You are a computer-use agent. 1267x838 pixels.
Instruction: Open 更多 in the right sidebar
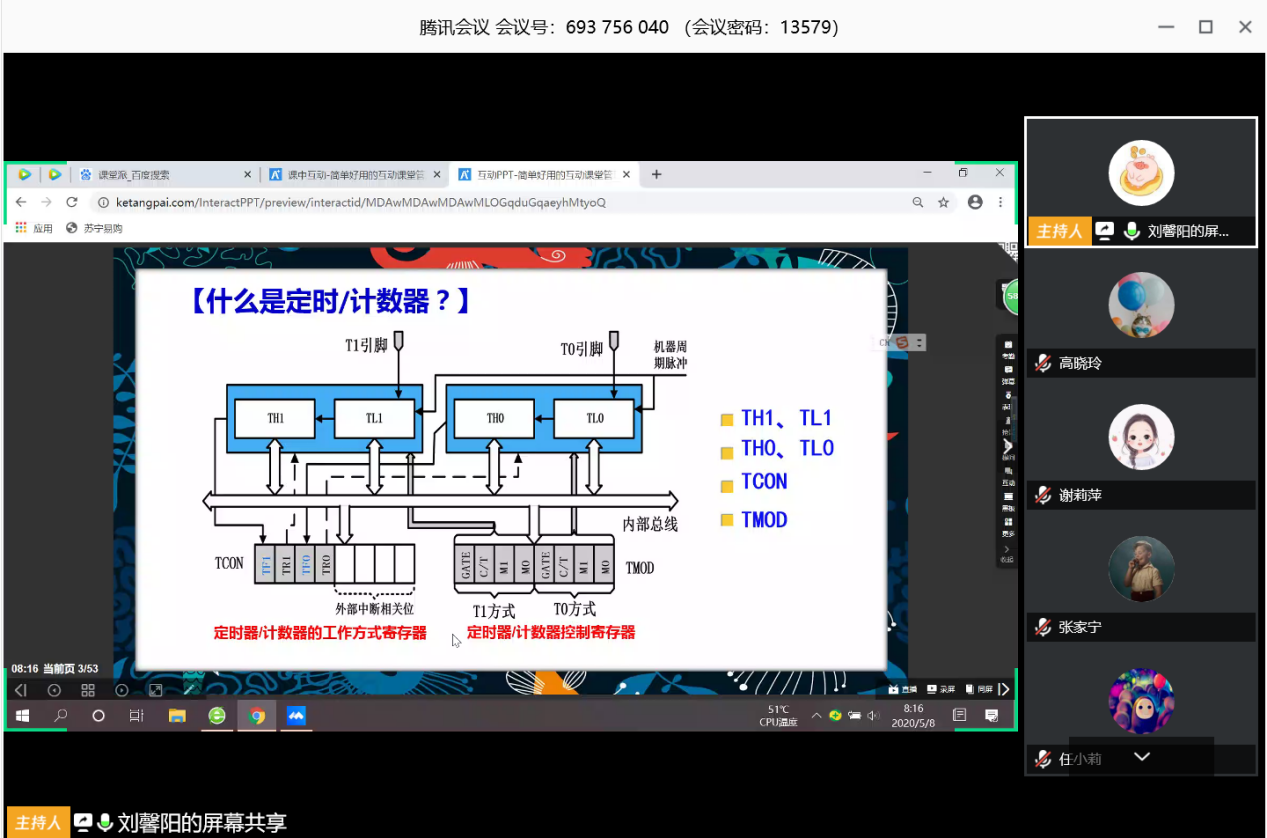tap(1008, 527)
